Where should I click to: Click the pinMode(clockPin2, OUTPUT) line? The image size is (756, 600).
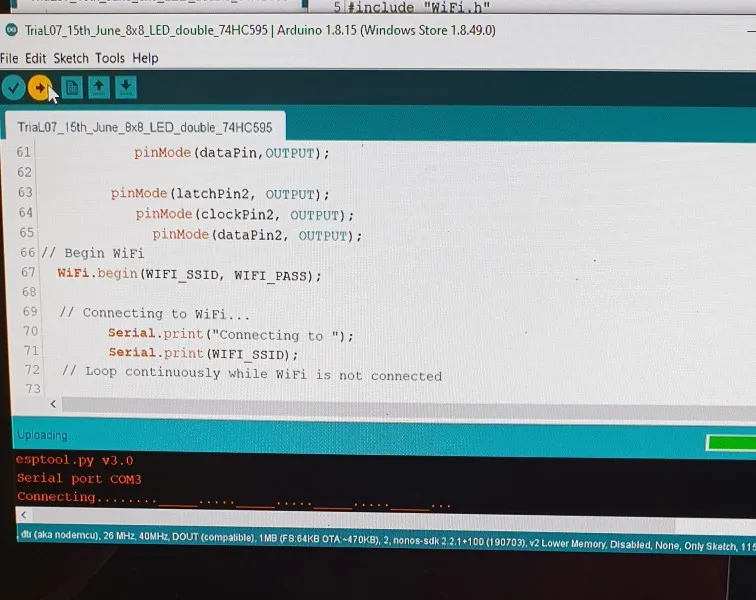244,214
